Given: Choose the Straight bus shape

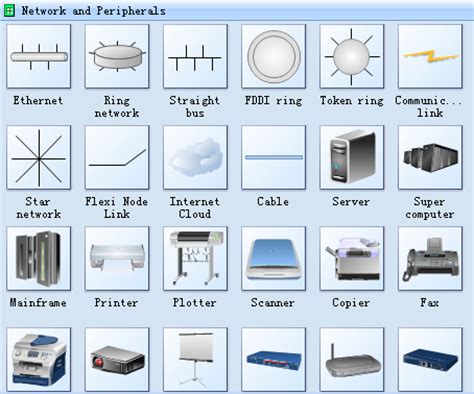Looking at the screenshot, I should 195,56.
